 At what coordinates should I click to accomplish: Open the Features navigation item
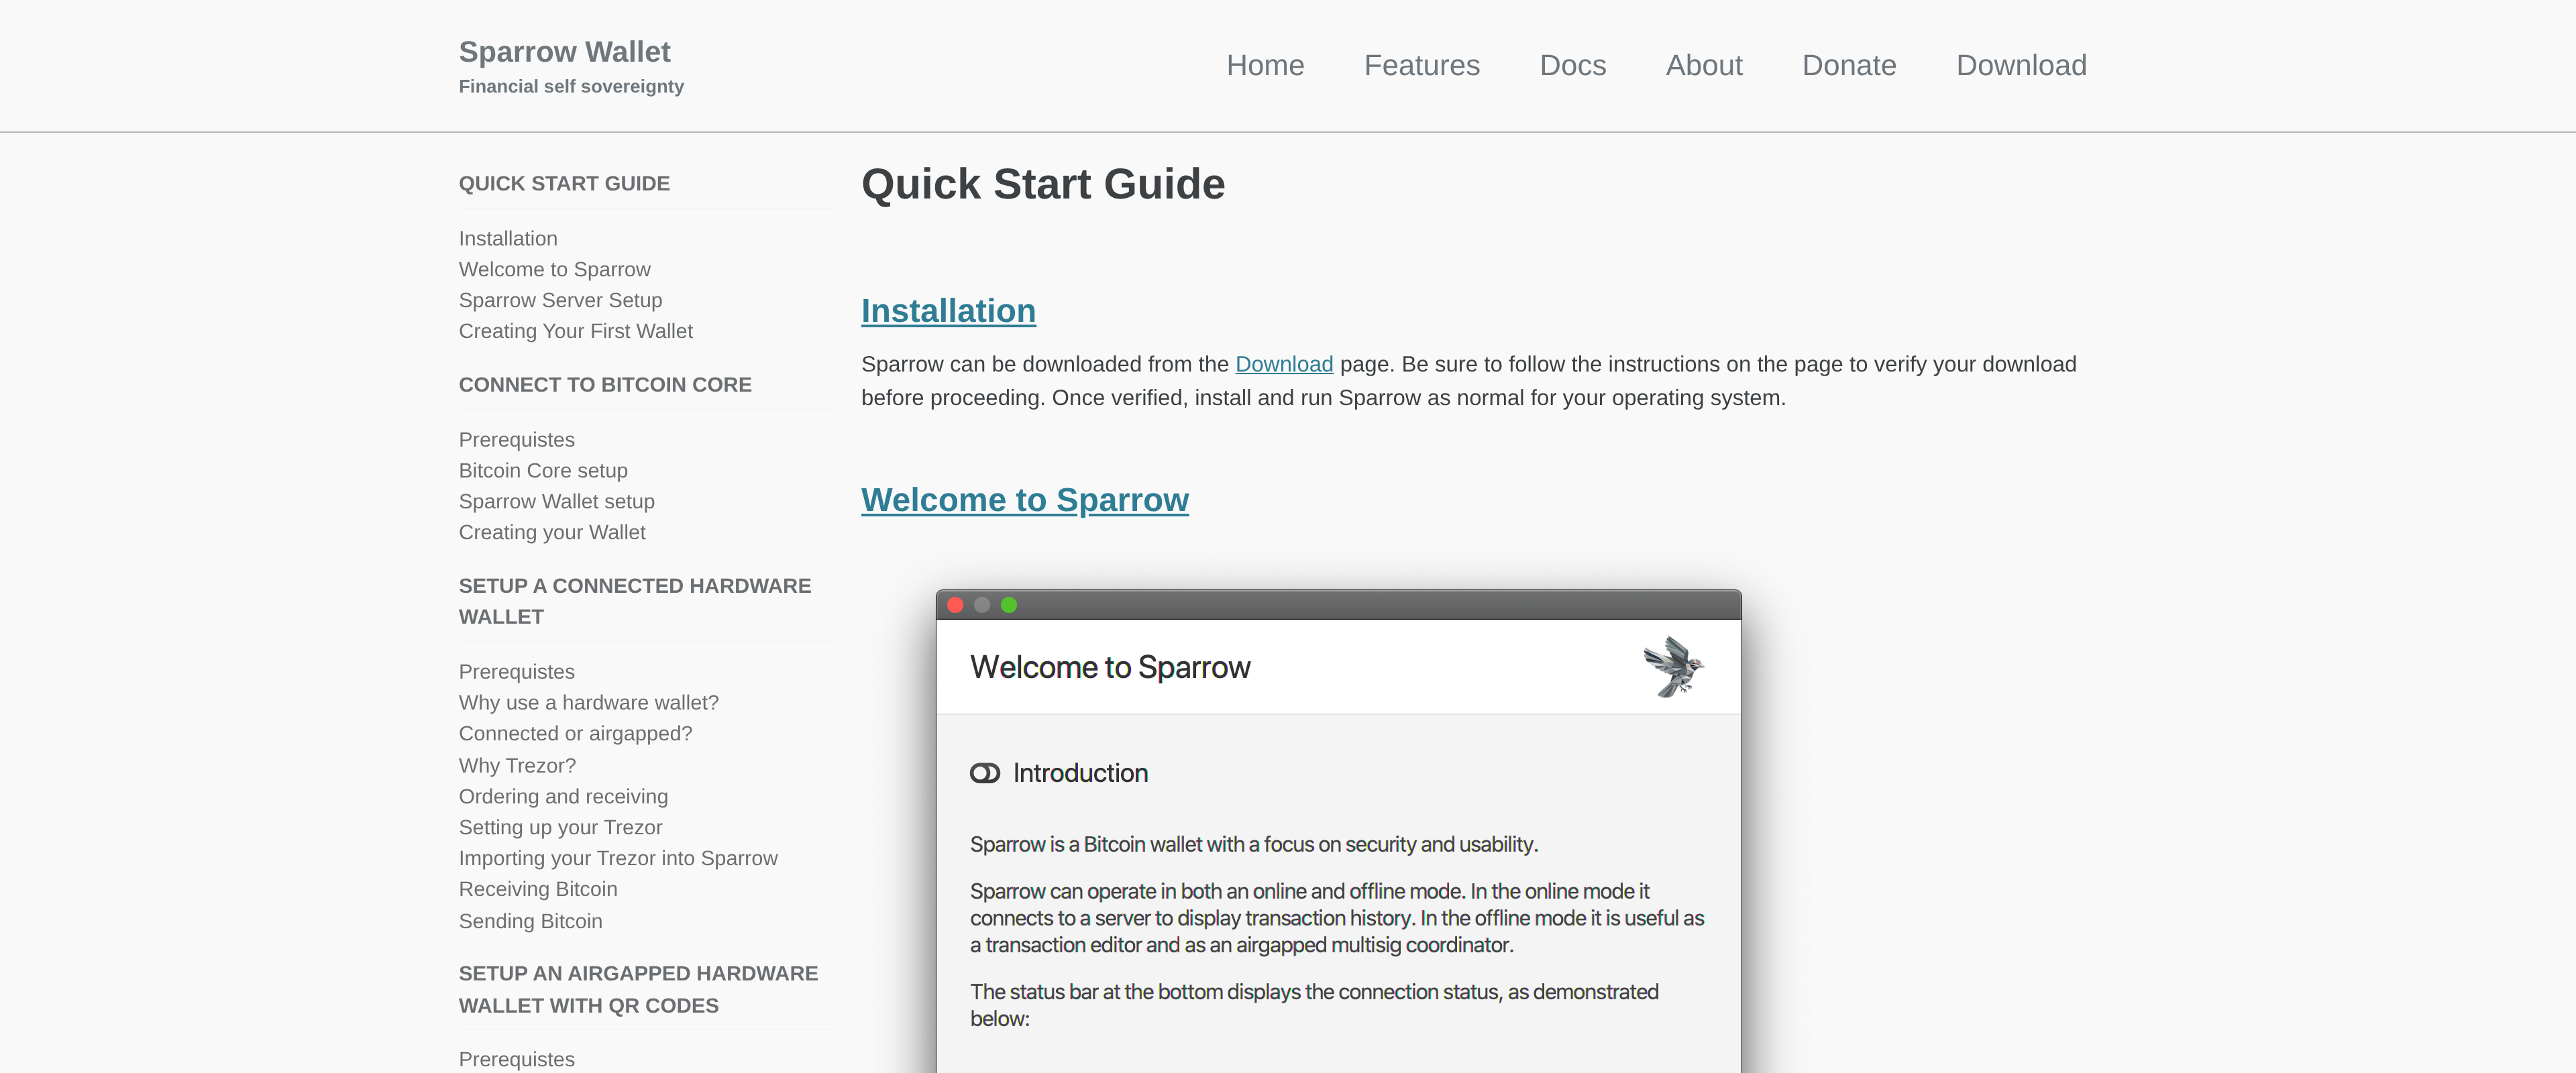click(1421, 65)
